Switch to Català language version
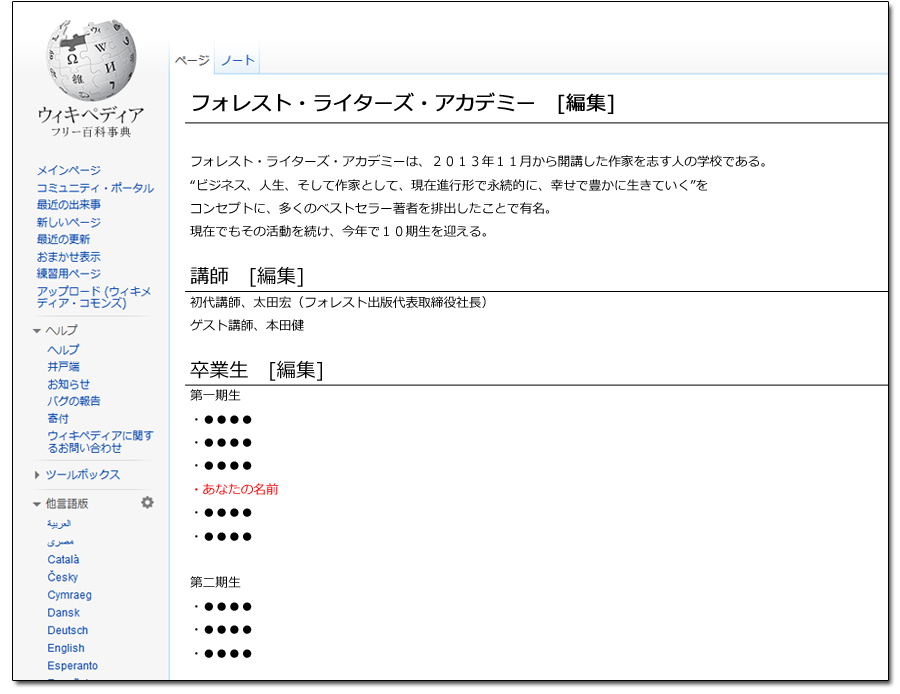The width and height of the screenshot is (900, 694). (63, 559)
